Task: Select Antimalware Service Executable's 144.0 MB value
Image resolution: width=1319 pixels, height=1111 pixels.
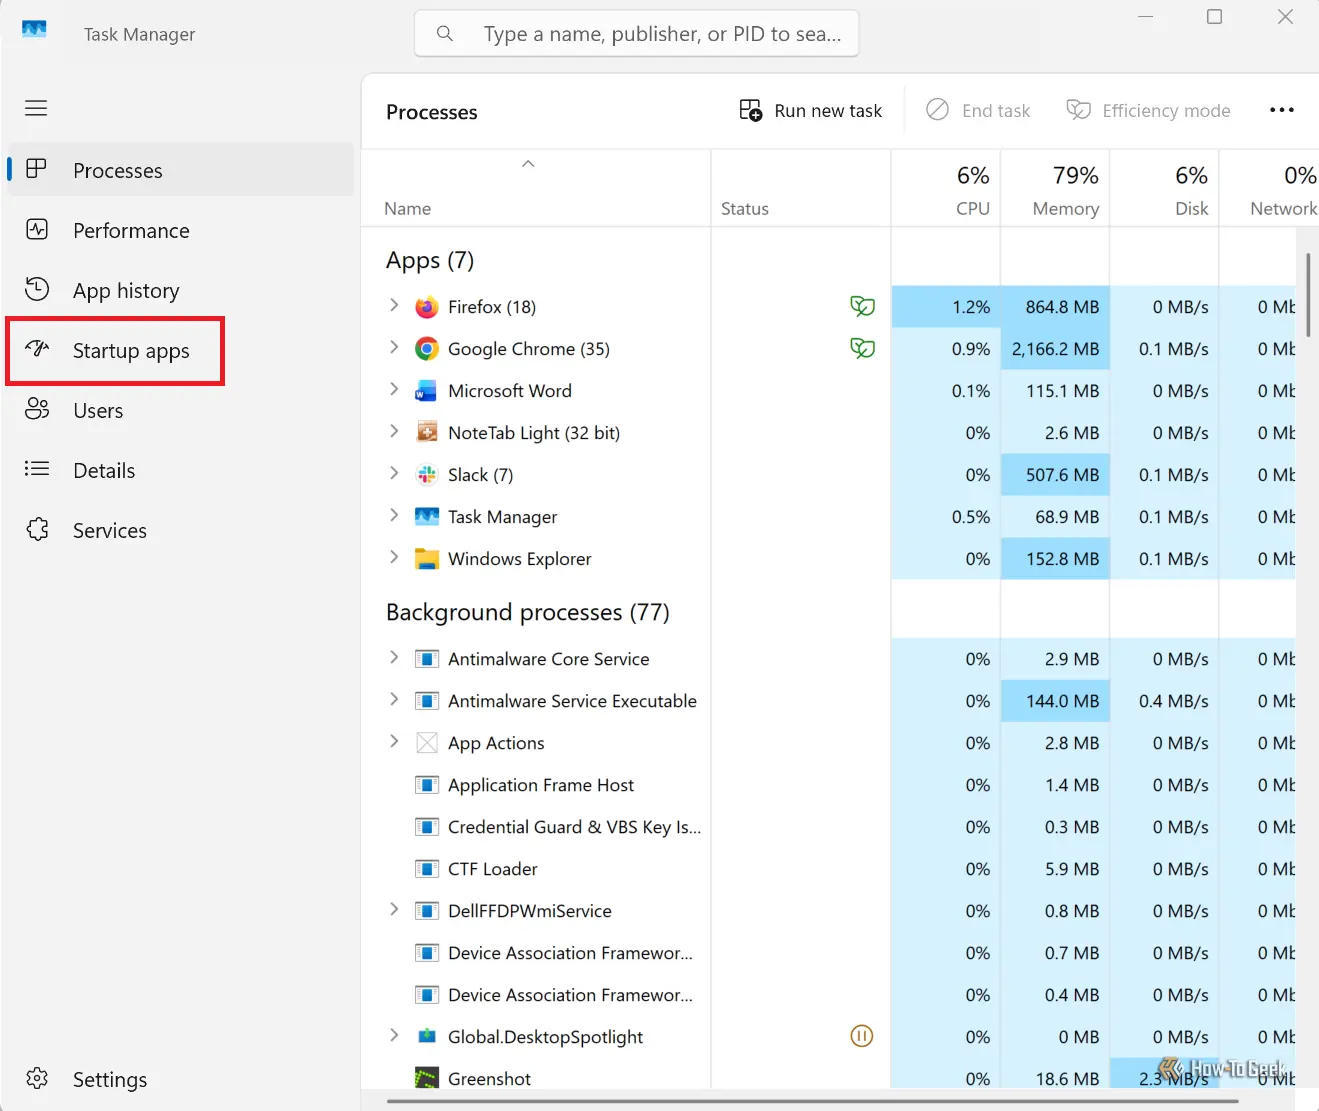Action: 1055,701
